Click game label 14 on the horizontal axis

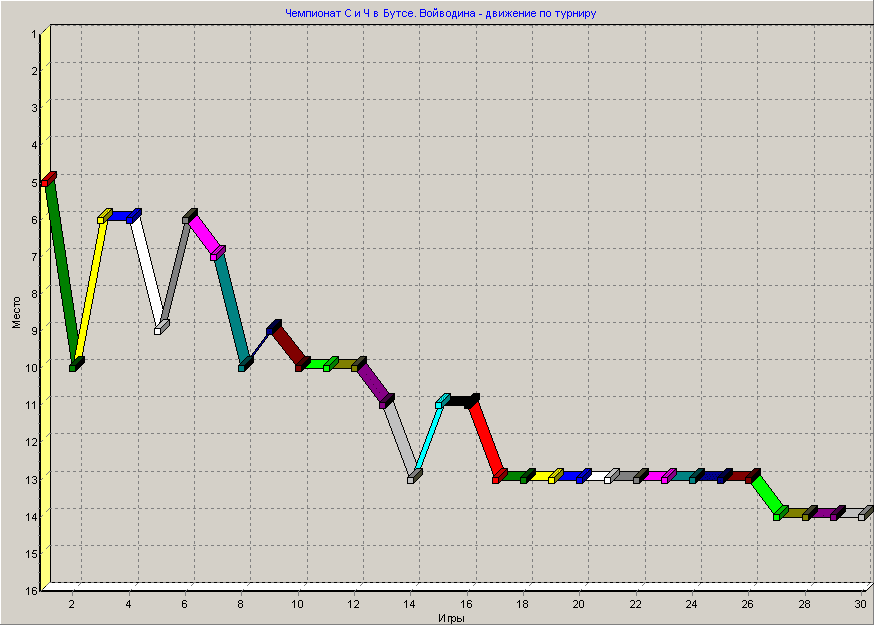[x=410, y=604]
